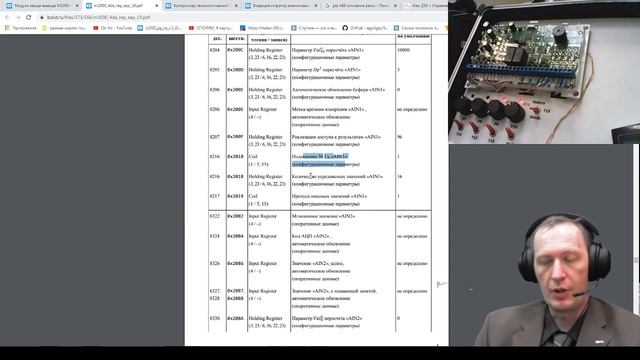Click register number 8207
Image resolution: width=640 pixels, height=360 pixels.
point(215,137)
